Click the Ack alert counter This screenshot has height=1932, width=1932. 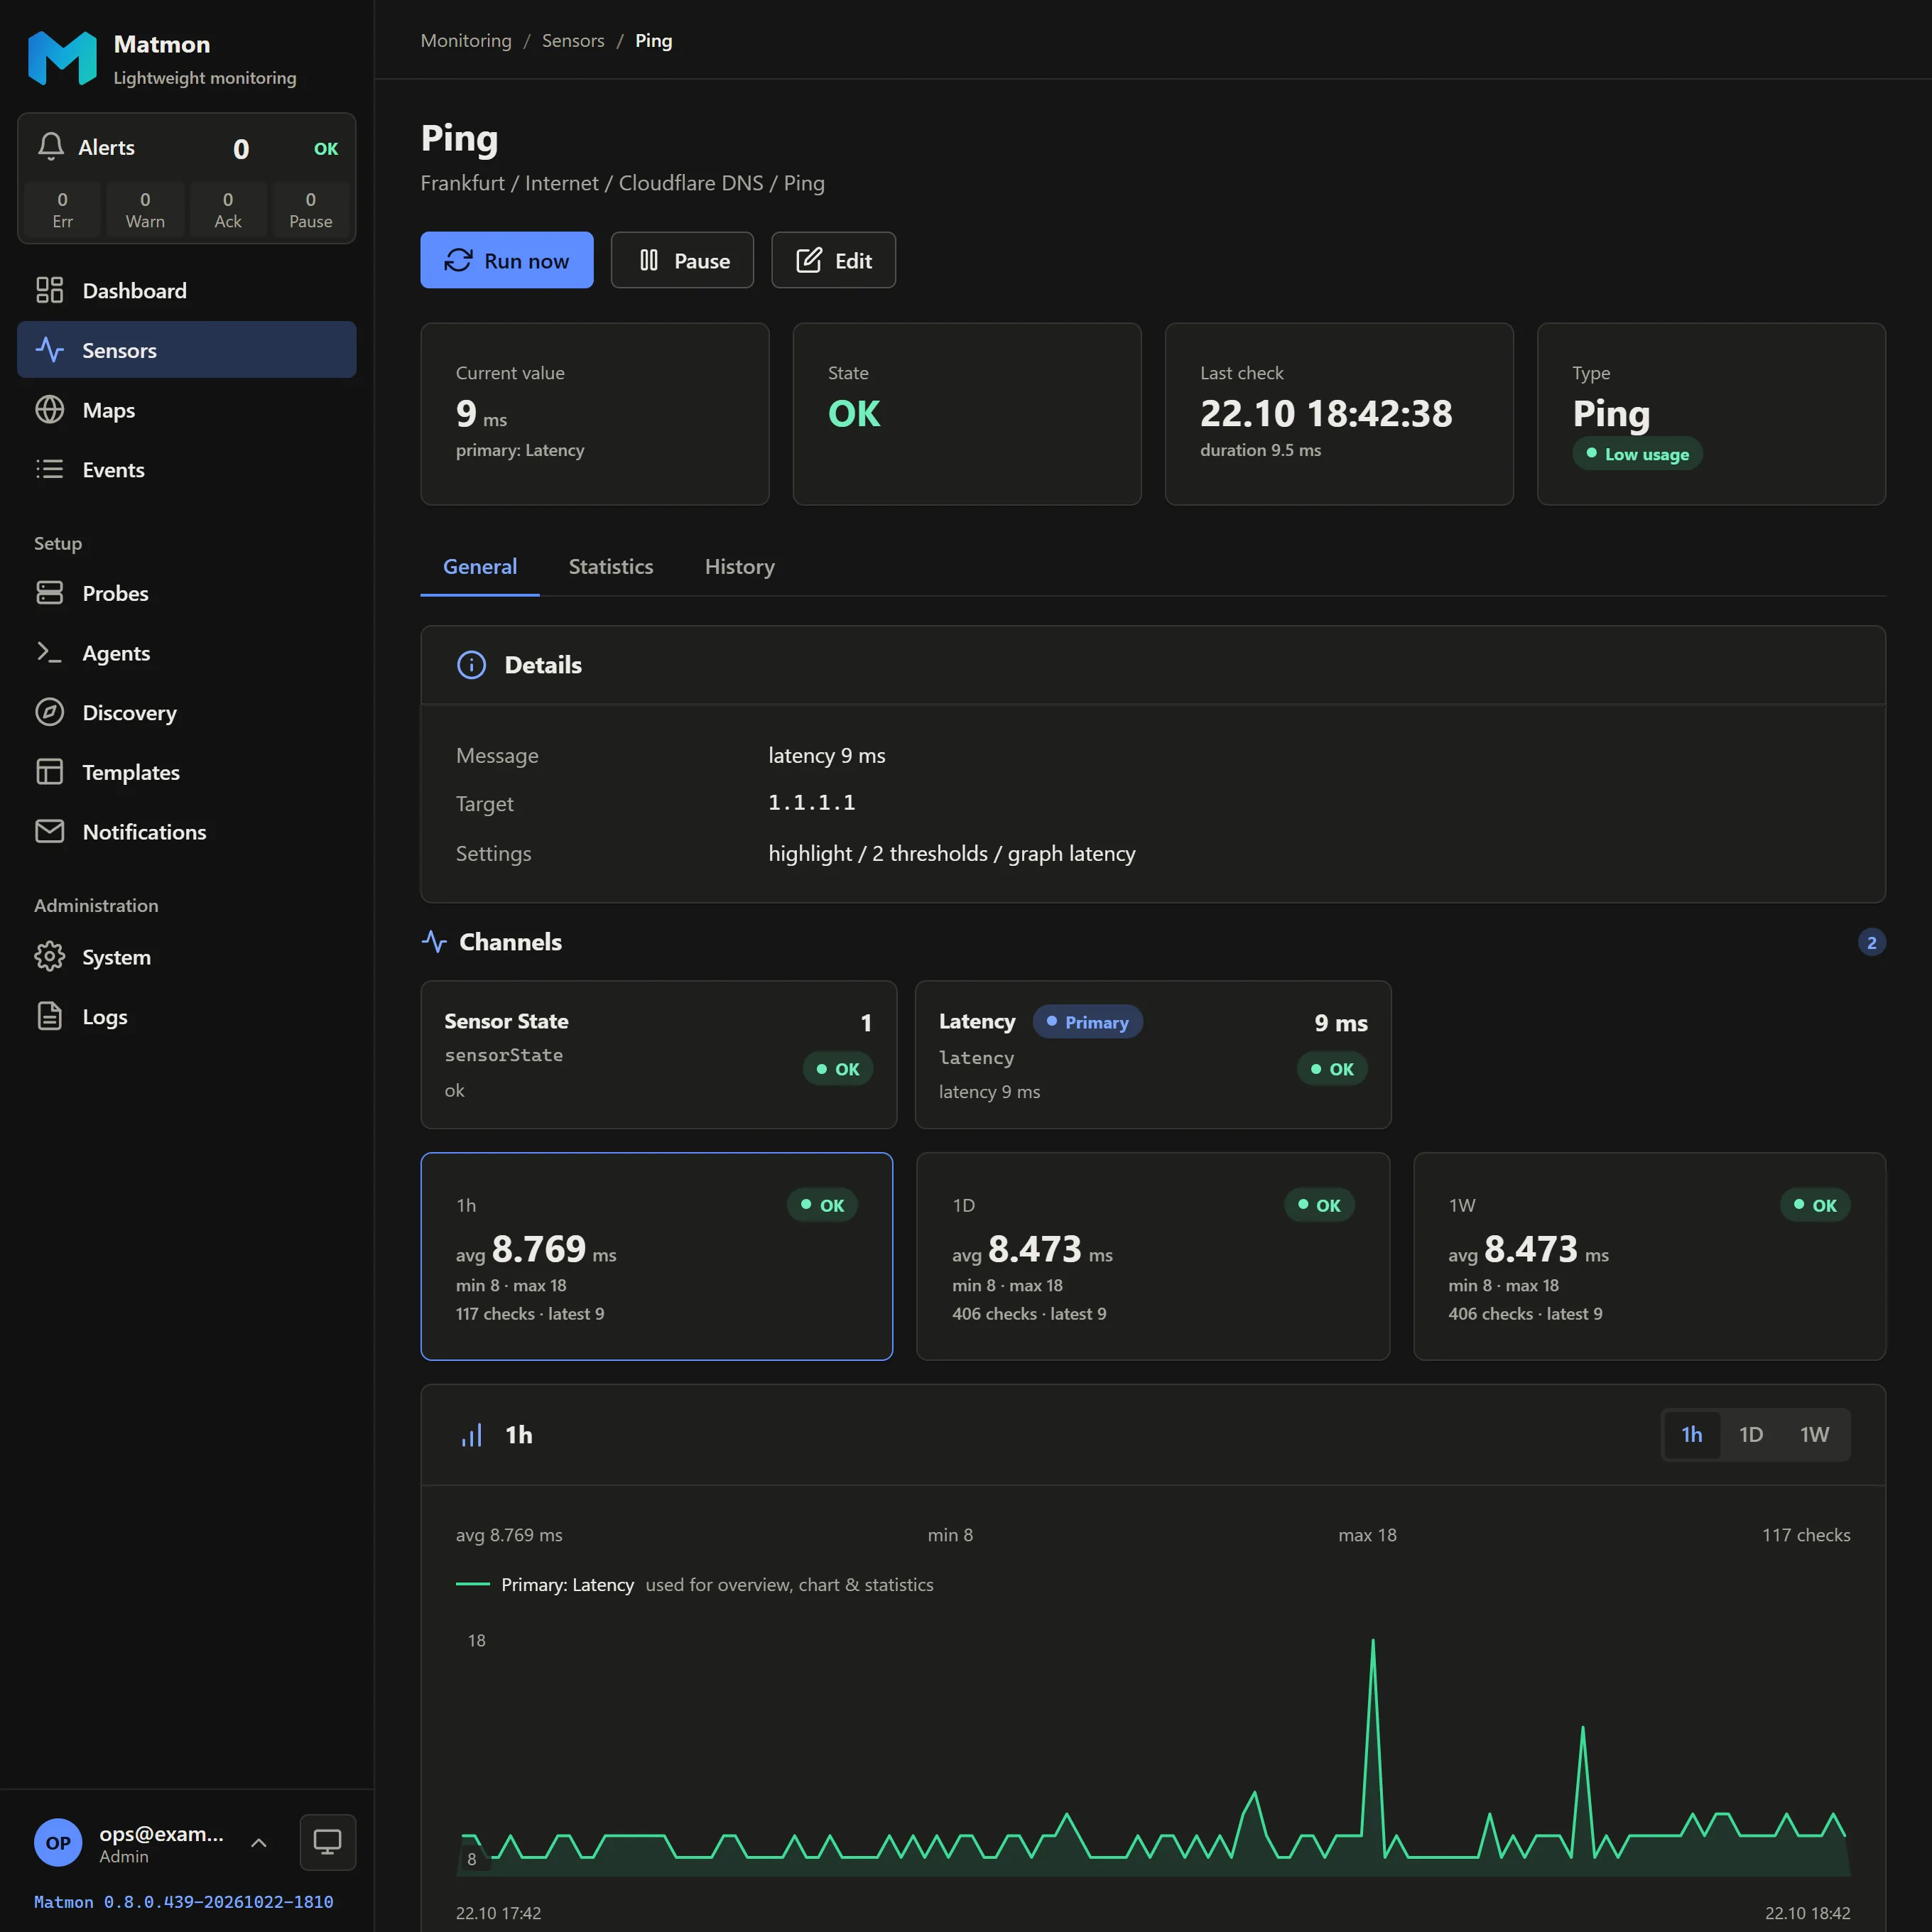click(x=228, y=210)
